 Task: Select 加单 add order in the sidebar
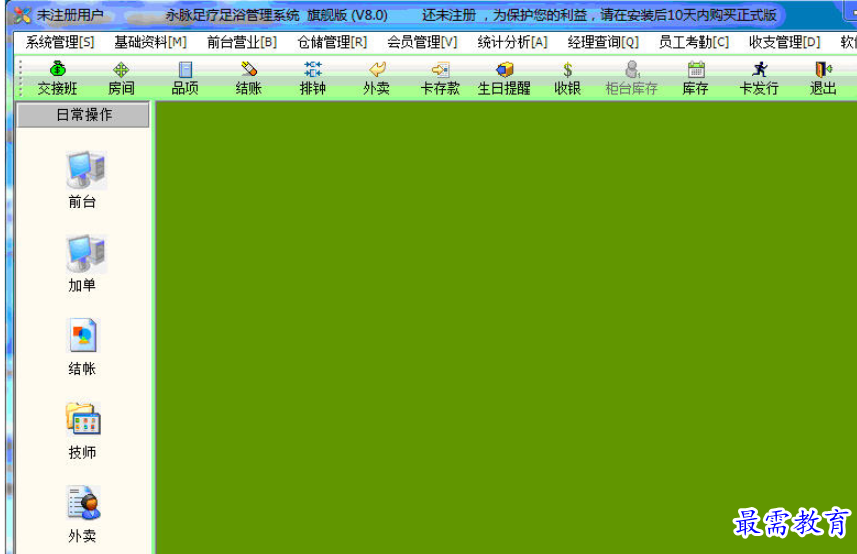(83, 264)
